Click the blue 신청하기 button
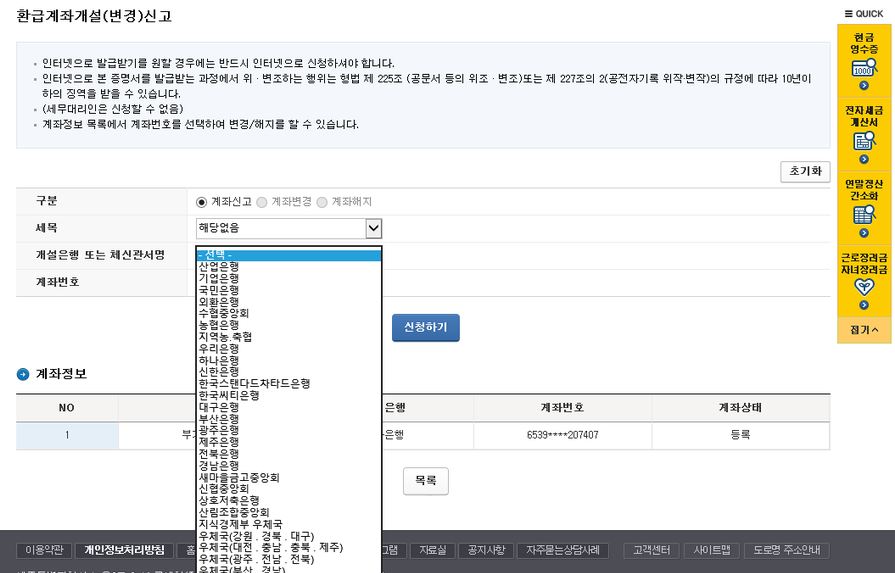Screen dimensions: 895x573 pos(425,328)
